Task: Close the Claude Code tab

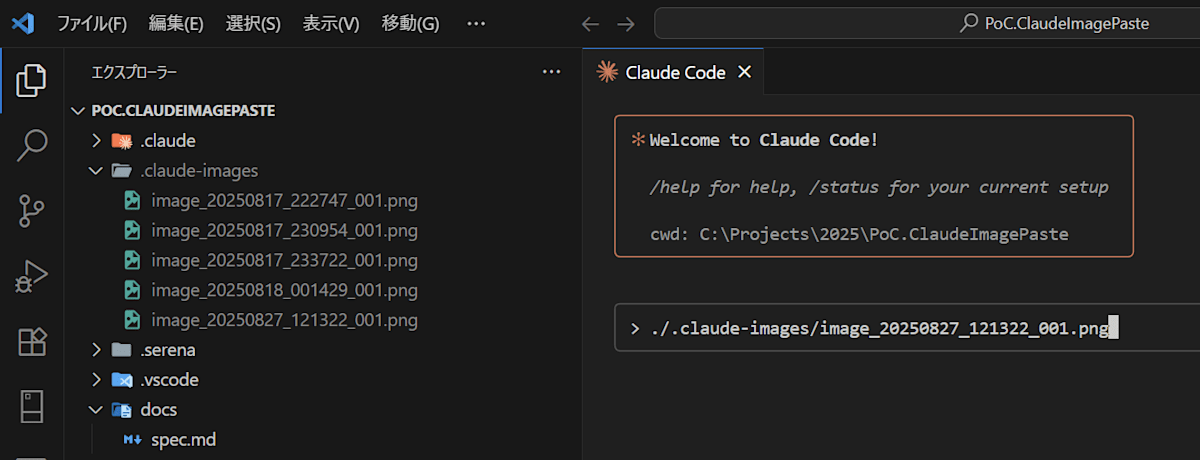Action: click(744, 72)
